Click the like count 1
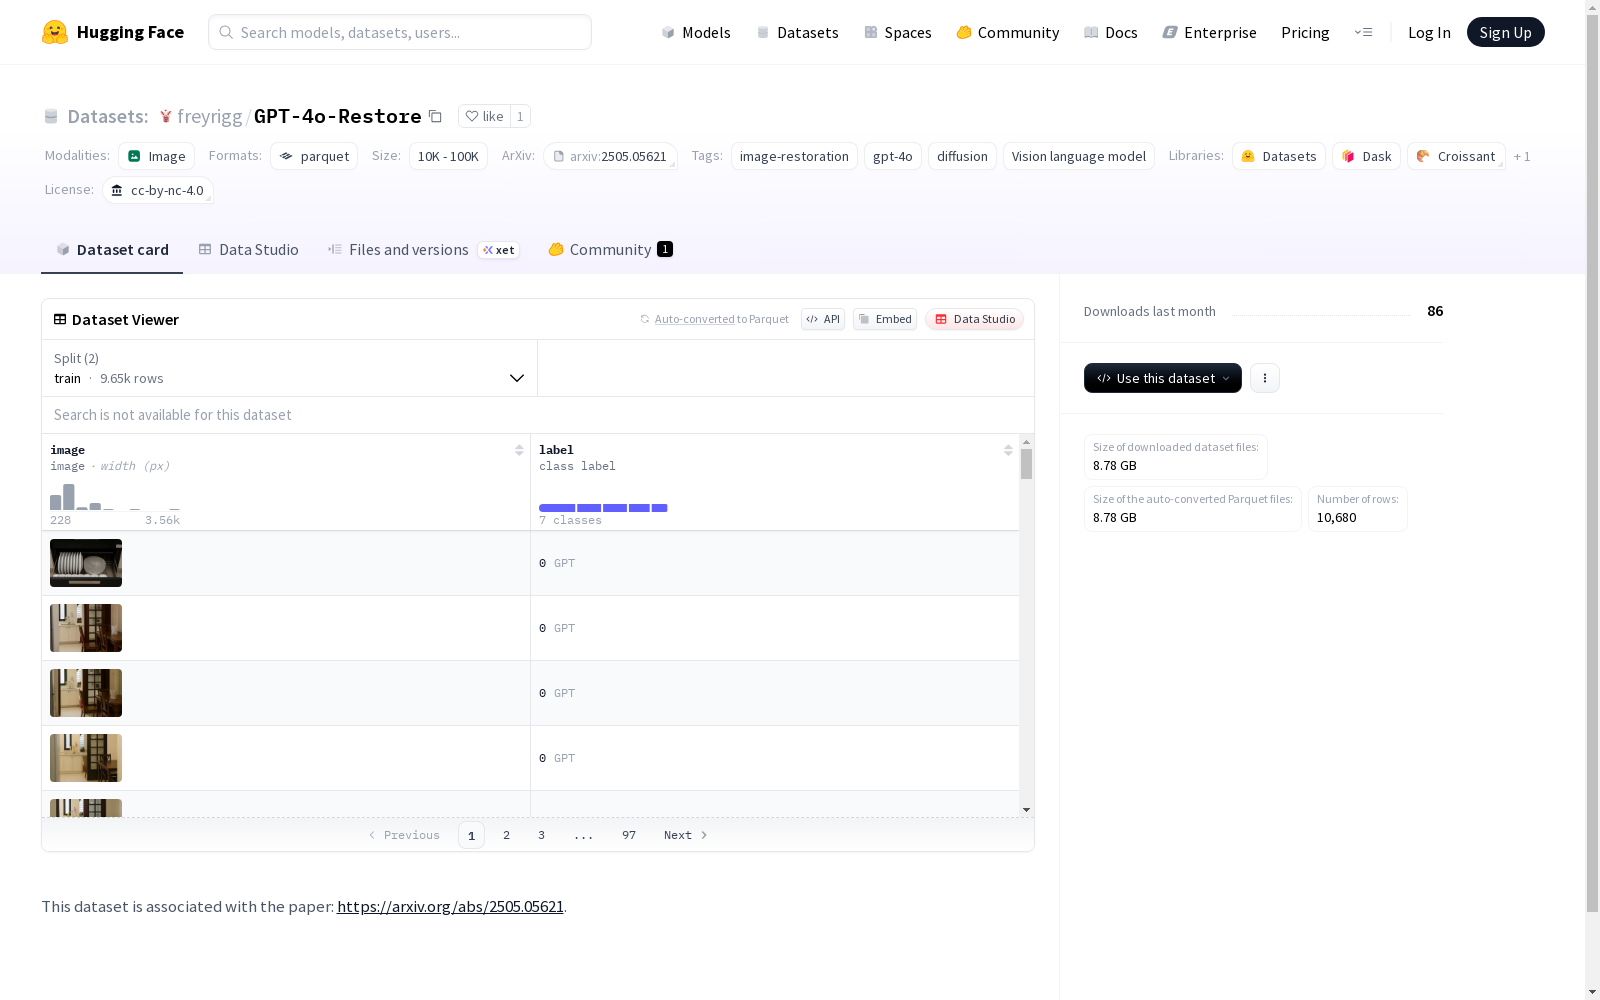The height and width of the screenshot is (1000, 1600). [x=520, y=116]
